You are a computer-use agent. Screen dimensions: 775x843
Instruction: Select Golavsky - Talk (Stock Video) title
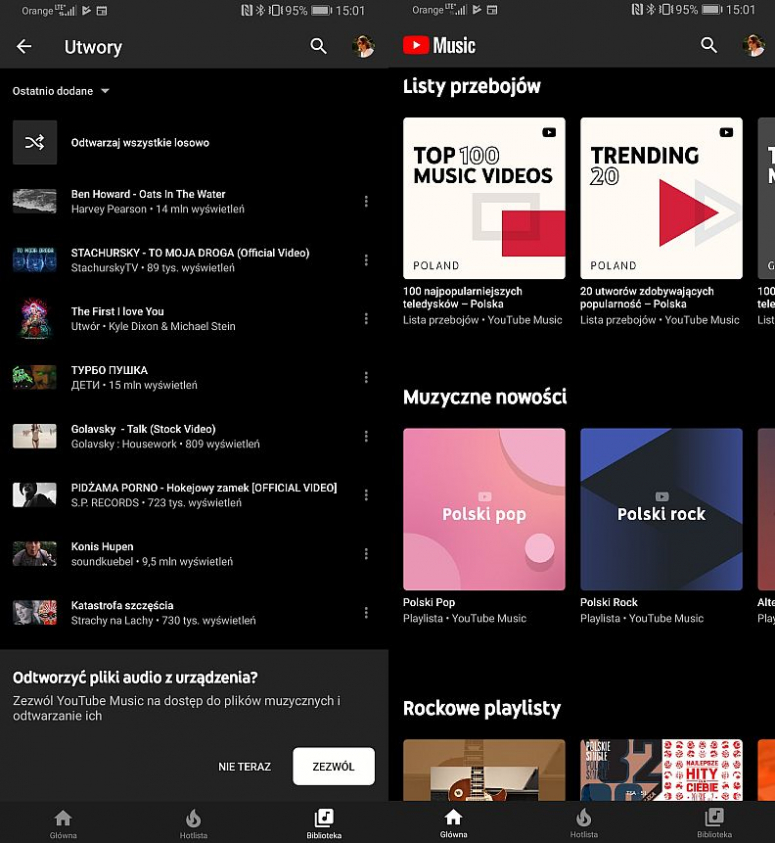point(143,429)
